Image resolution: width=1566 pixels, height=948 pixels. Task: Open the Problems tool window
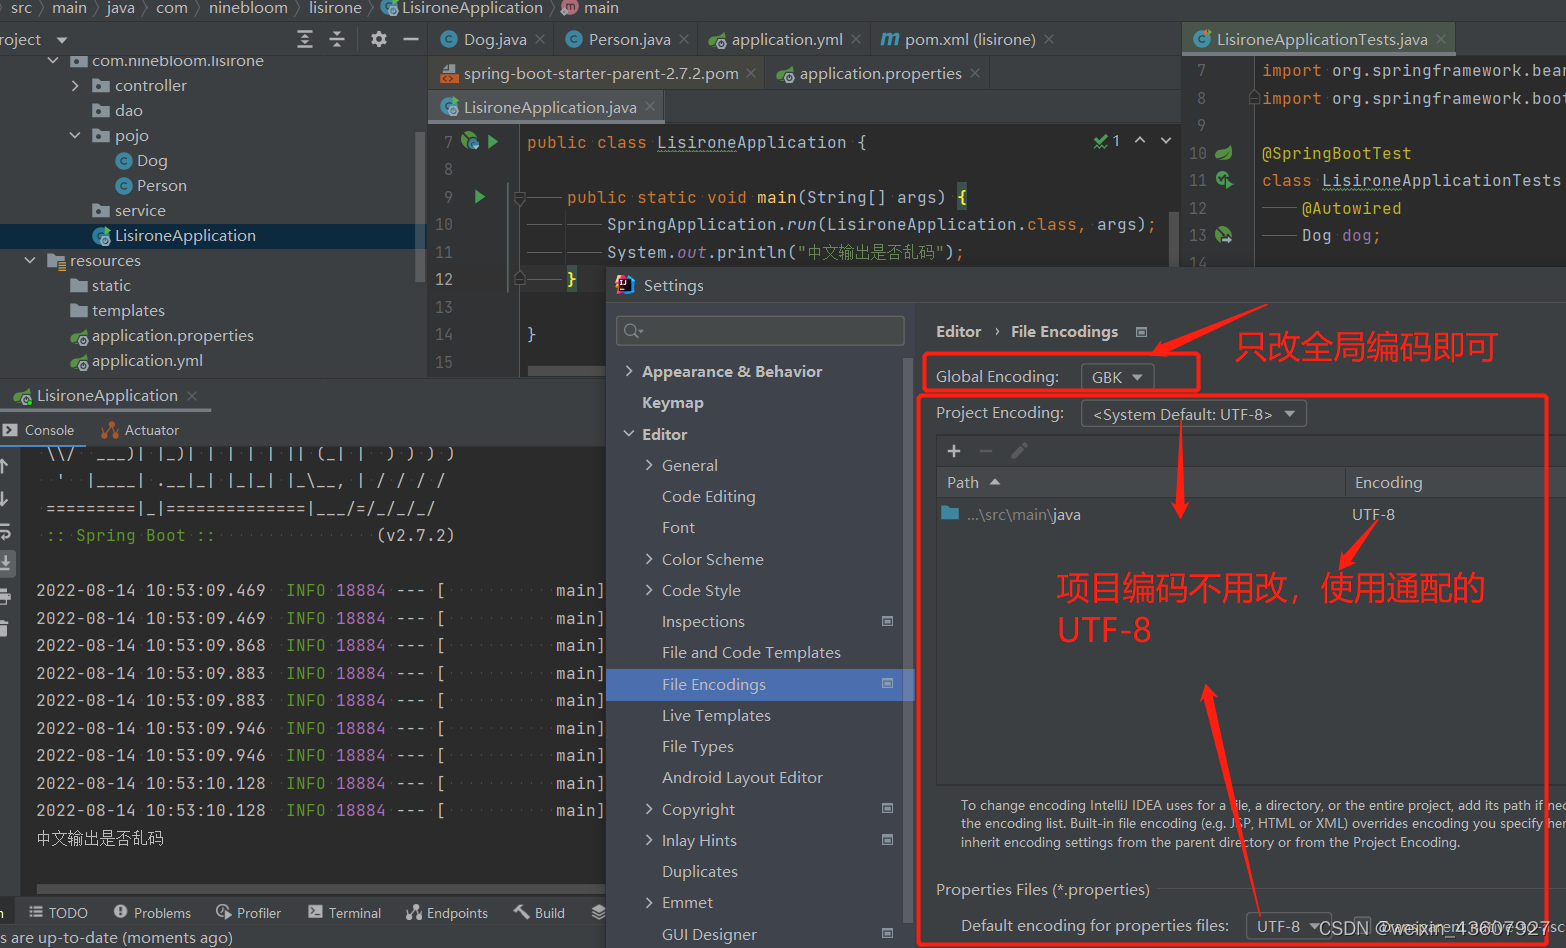[152, 913]
